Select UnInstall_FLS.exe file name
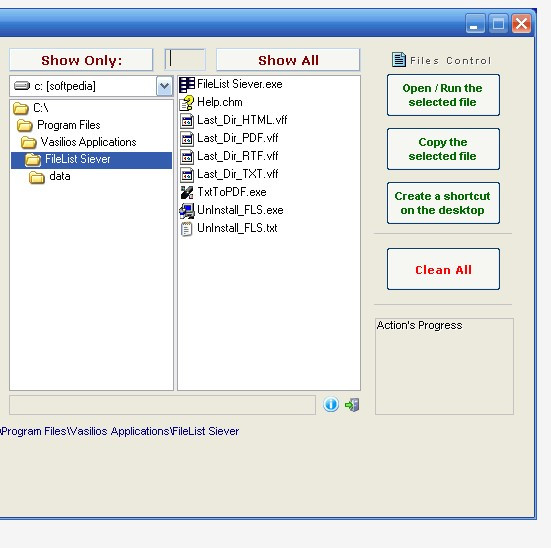551x548 pixels. point(240,210)
